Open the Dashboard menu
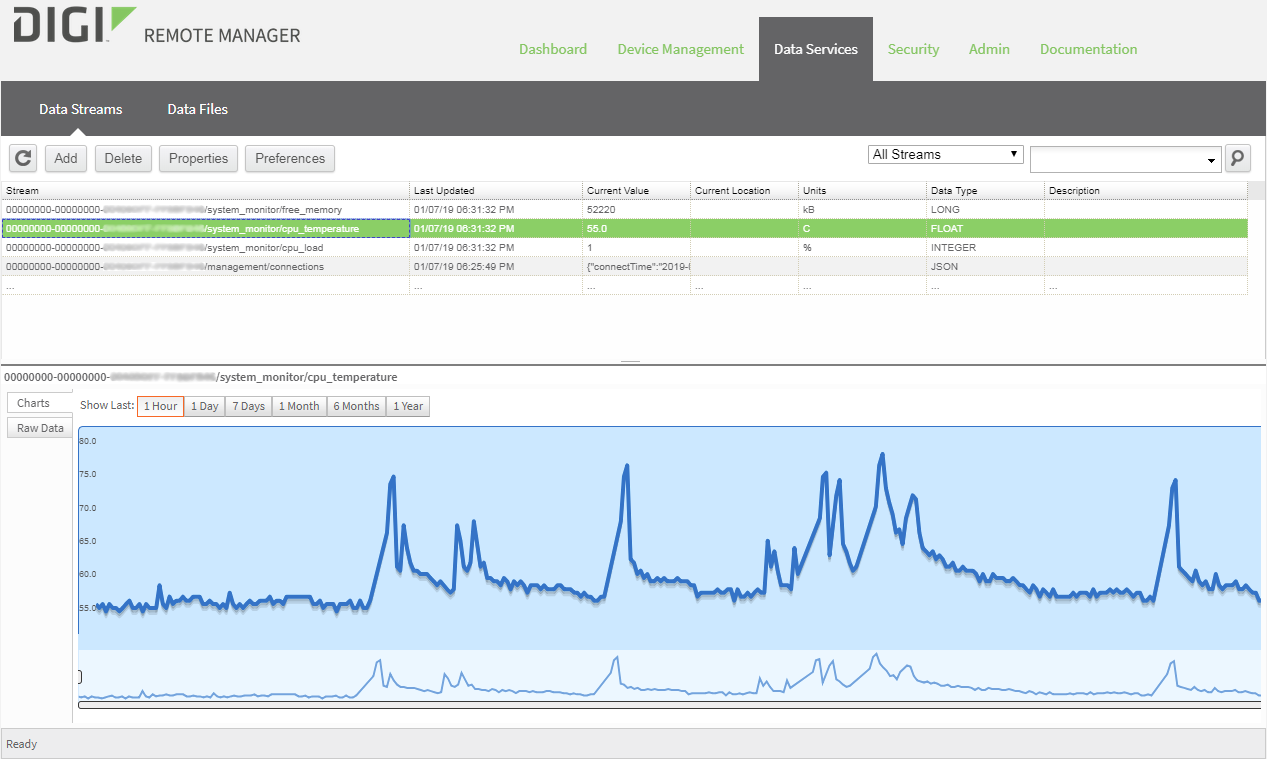Screen dimensions: 1267x759 point(553,49)
